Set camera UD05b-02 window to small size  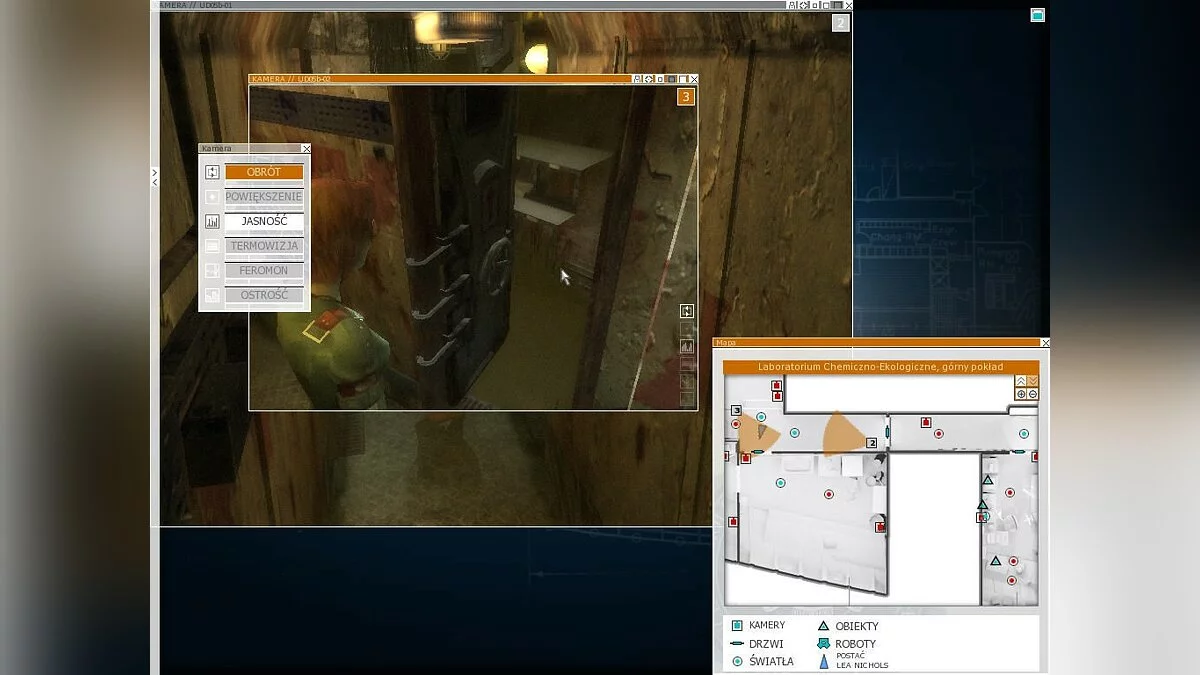pos(660,79)
